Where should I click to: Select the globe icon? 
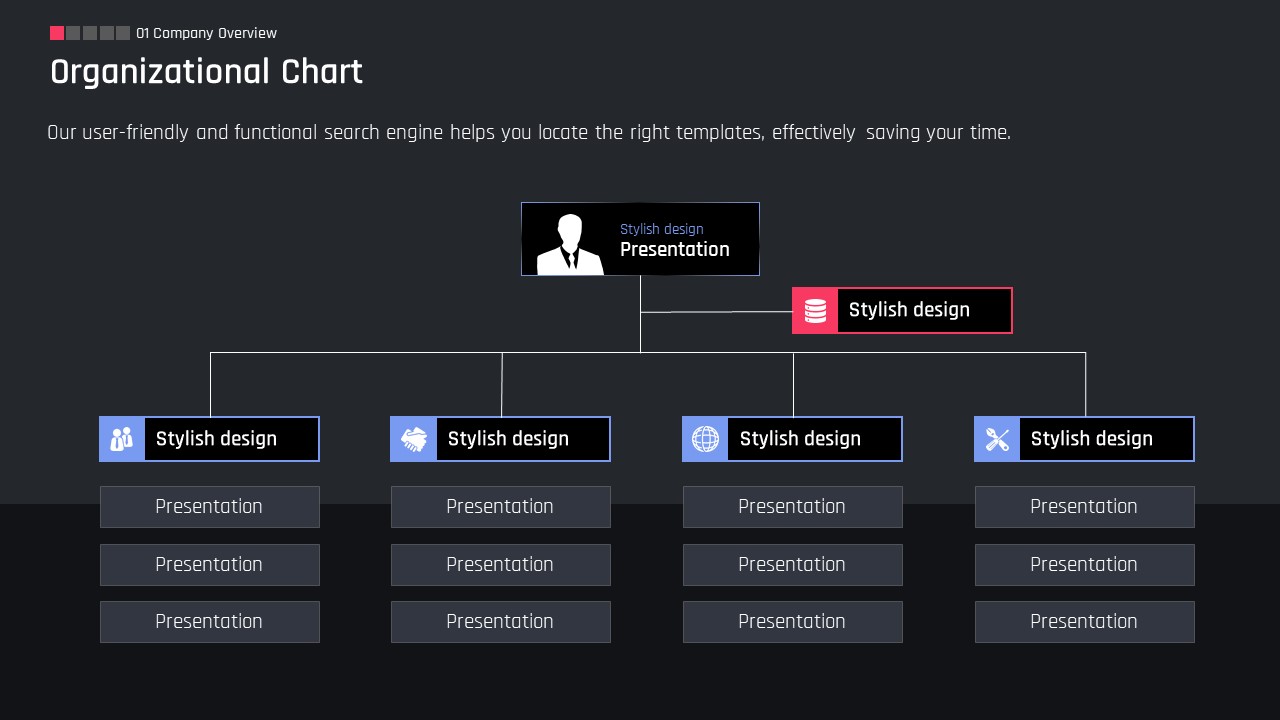tap(705, 439)
